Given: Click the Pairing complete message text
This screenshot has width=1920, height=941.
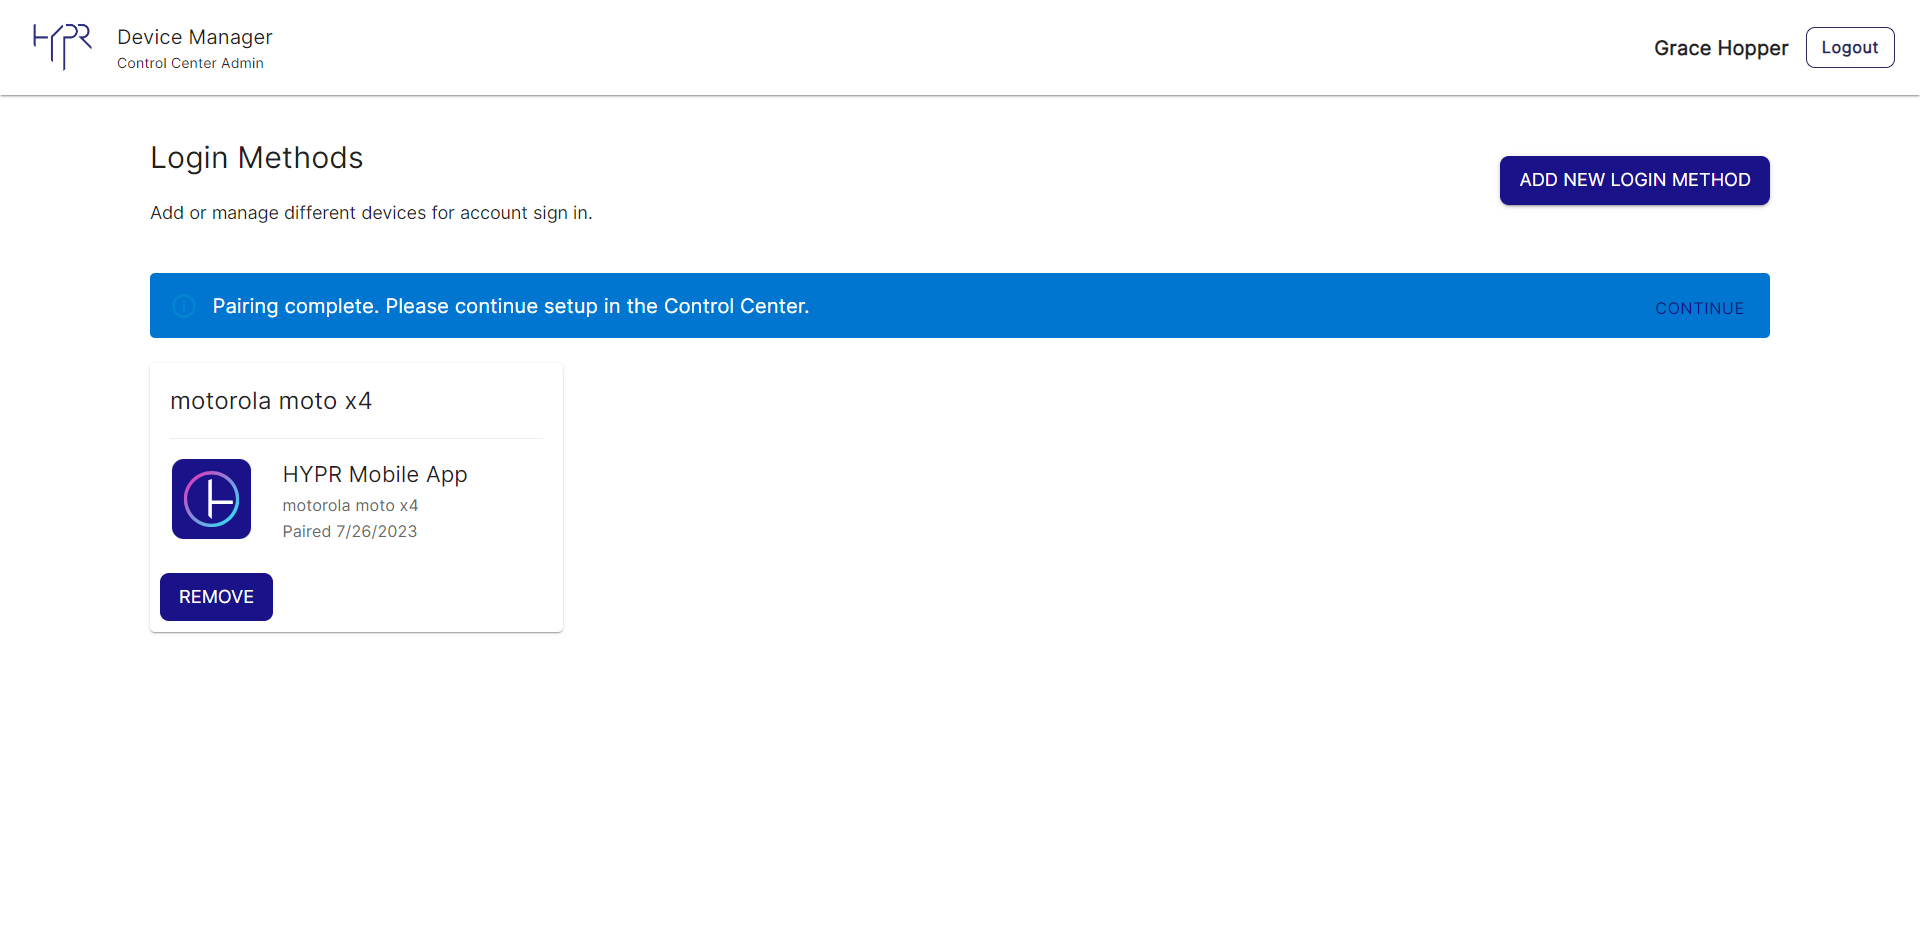Looking at the screenshot, I should tap(510, 306).
